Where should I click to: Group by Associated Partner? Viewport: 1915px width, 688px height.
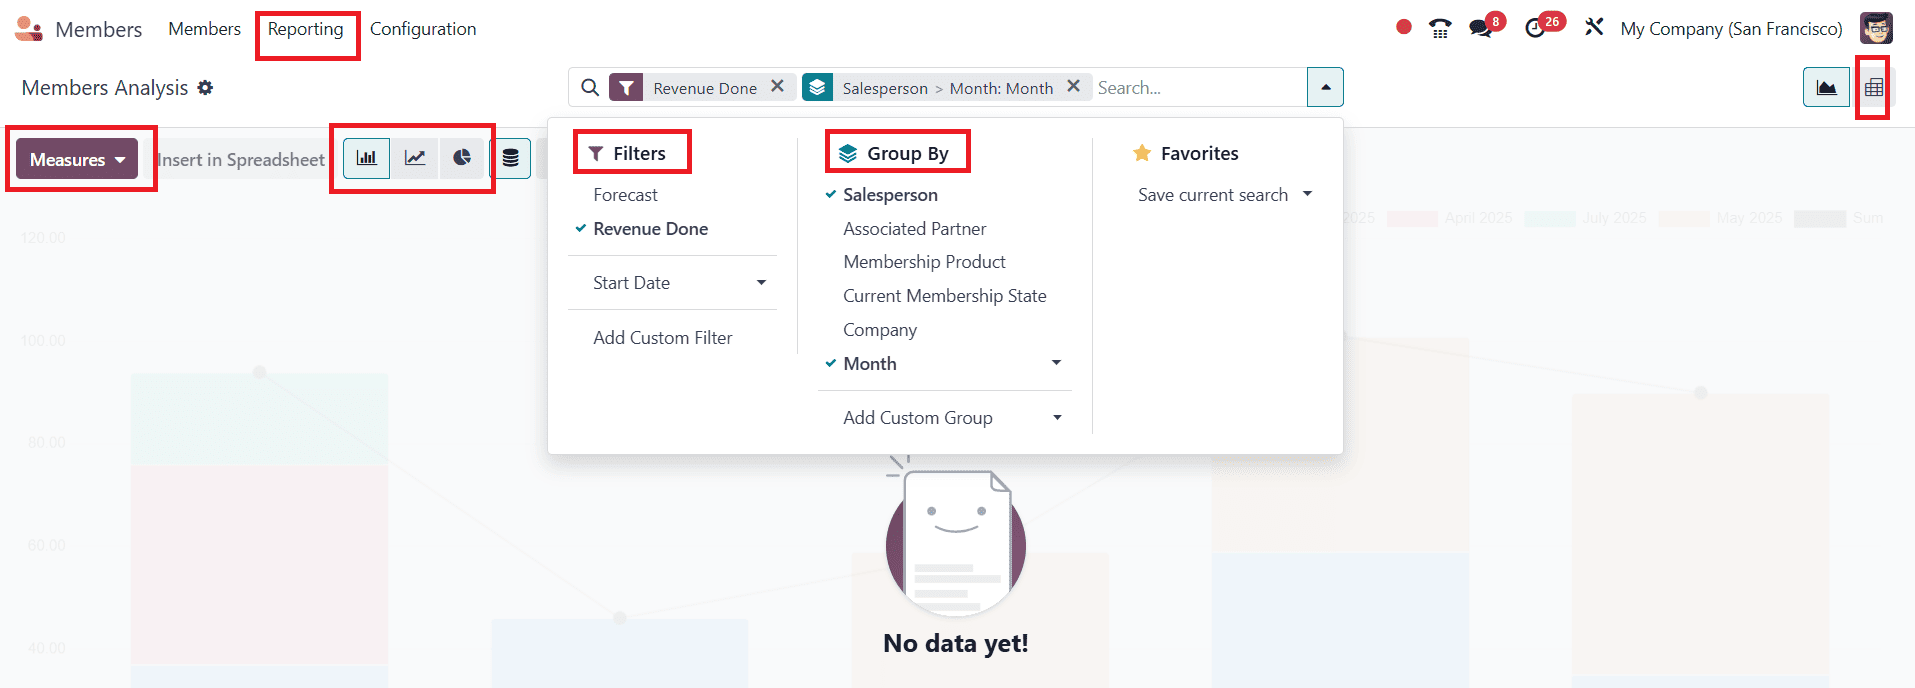click(914, 229)
